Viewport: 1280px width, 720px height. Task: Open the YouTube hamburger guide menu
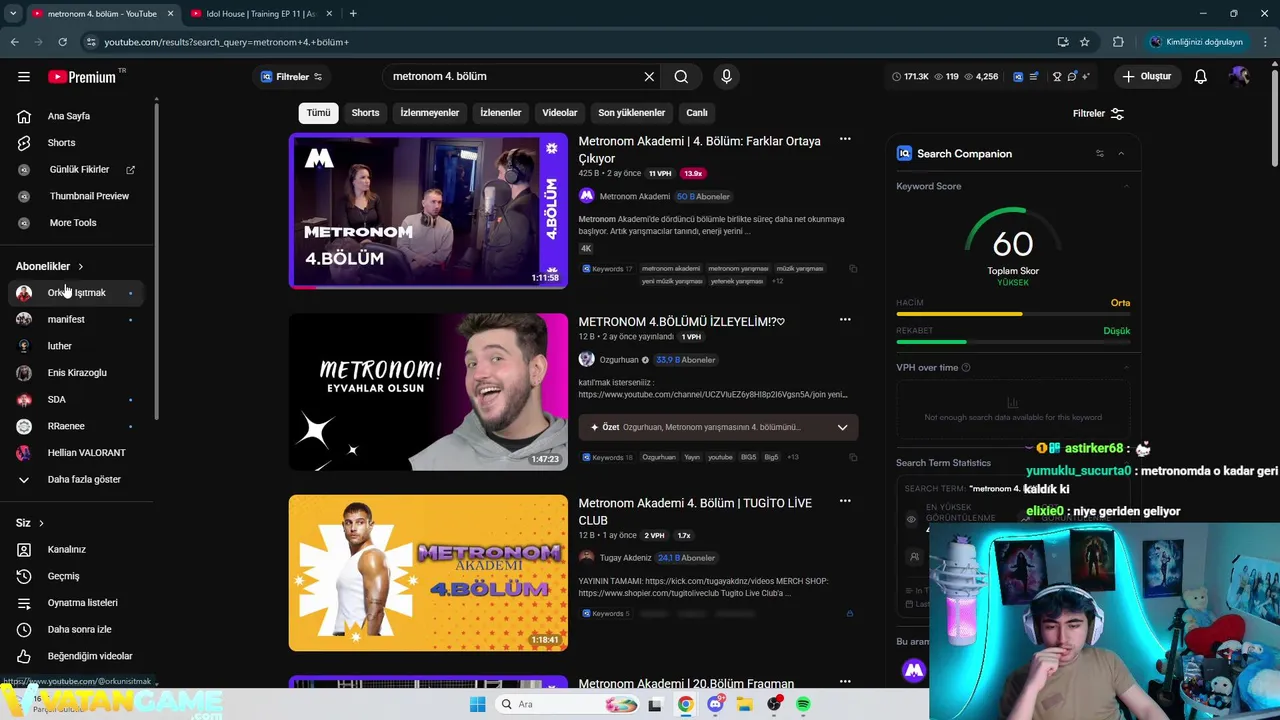click(24, 76)
